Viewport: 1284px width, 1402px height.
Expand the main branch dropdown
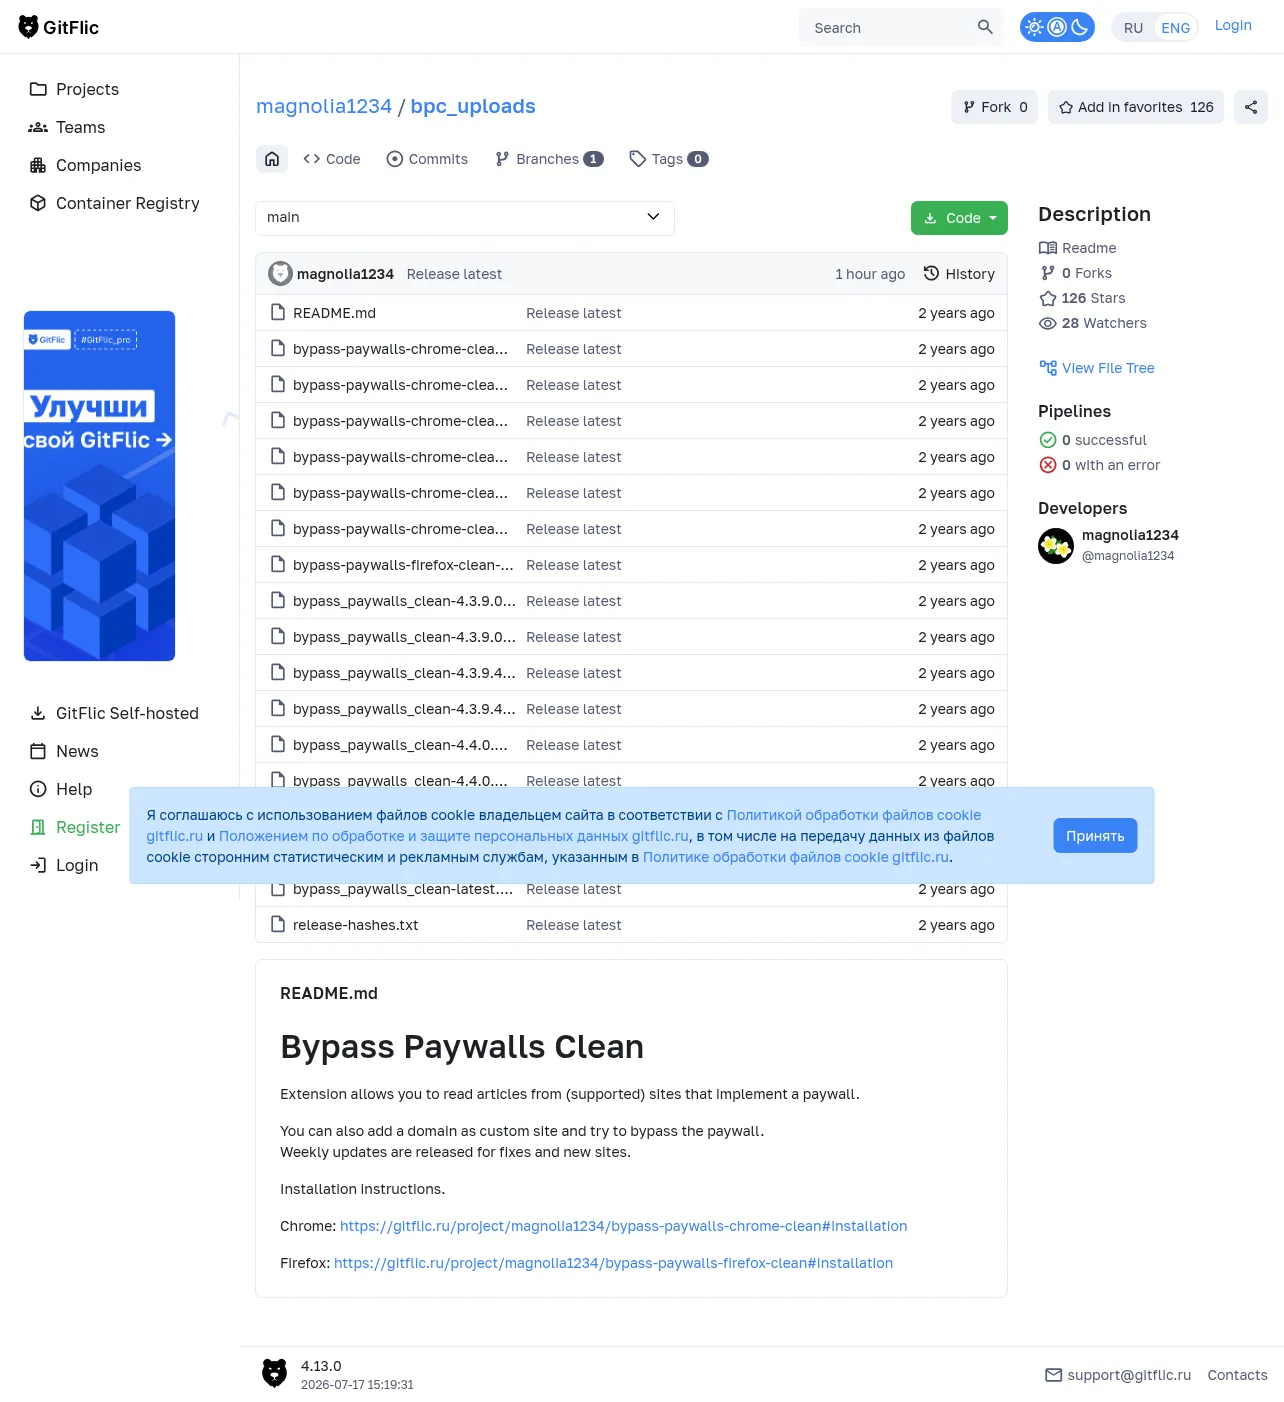pyautogui.click(x=465, y=218)
